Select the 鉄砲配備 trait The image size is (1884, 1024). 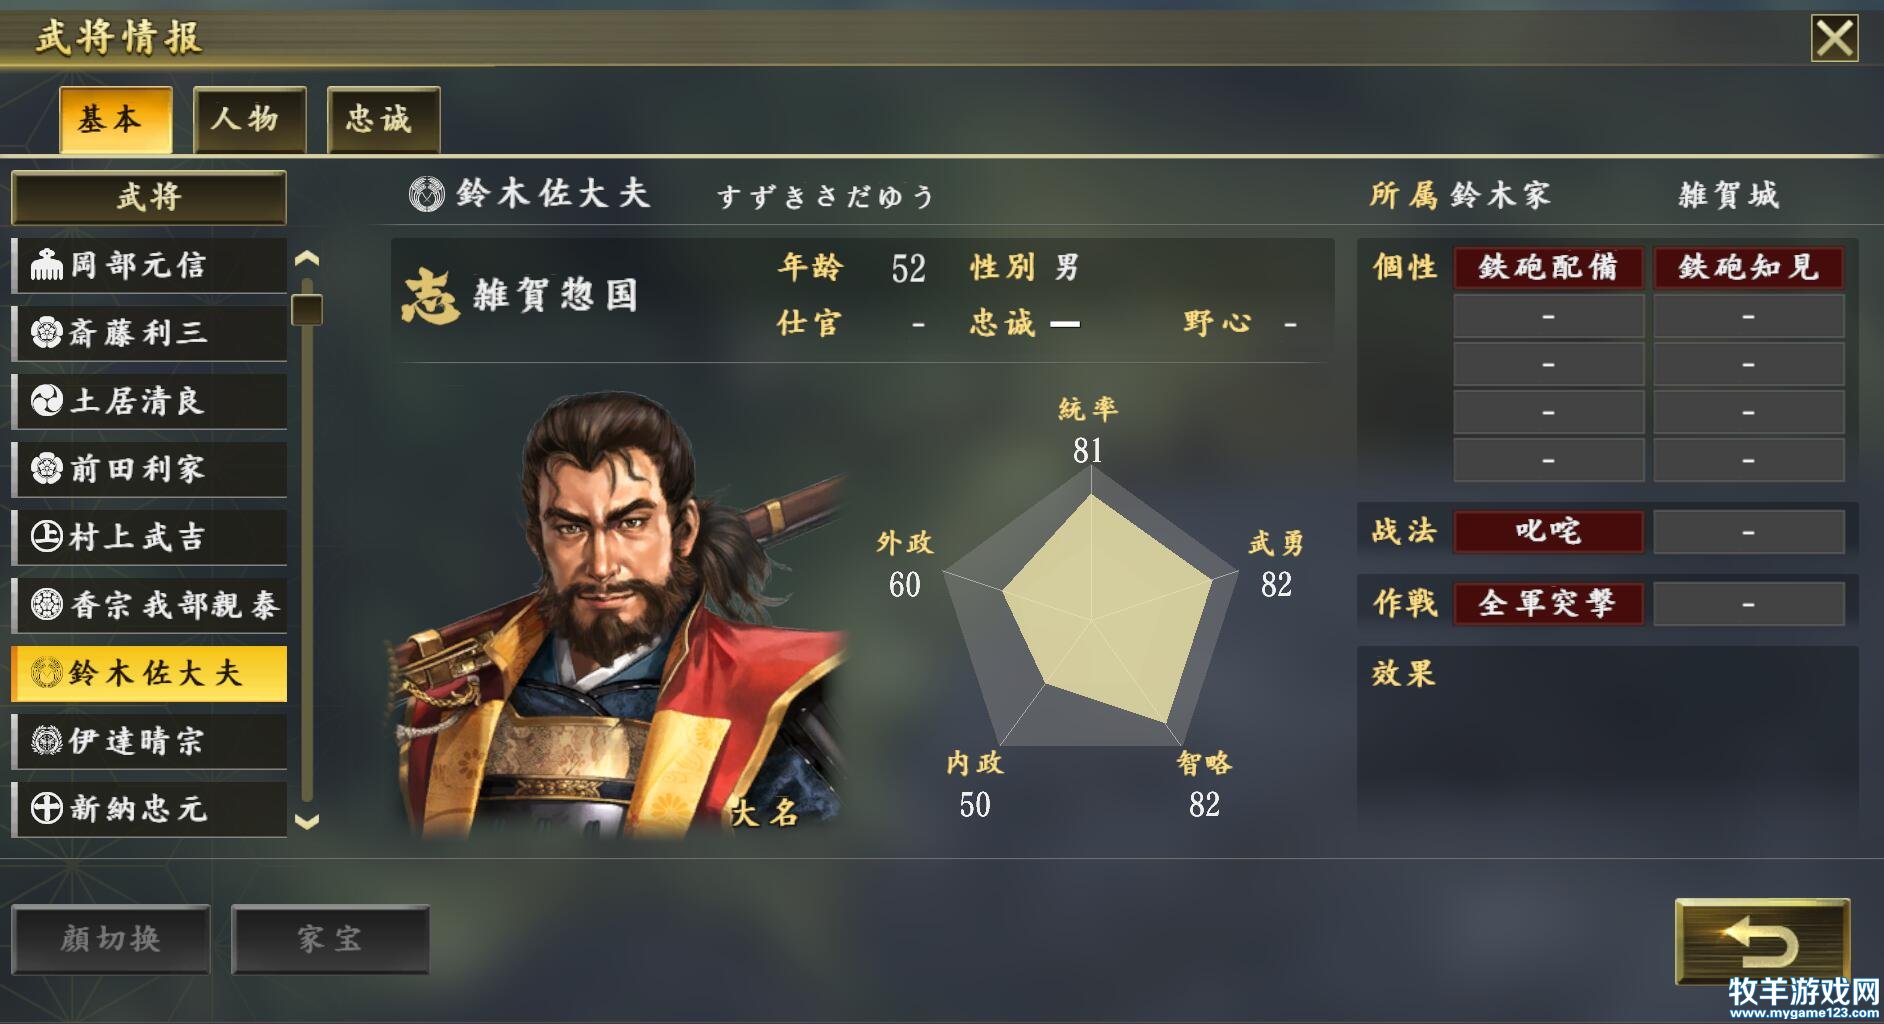(x=1548, y=267)
